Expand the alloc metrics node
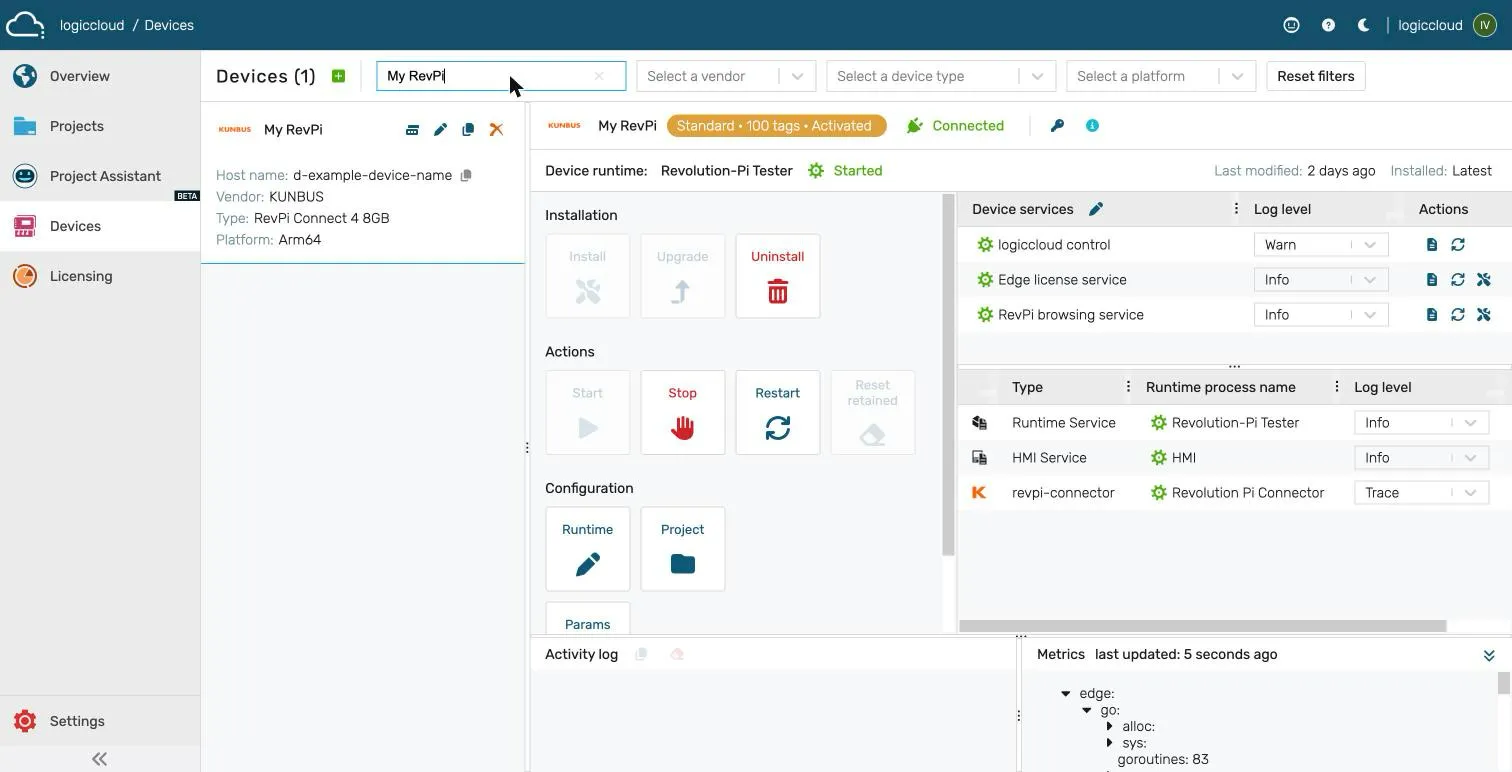The height and width of the screenshot is (772, 1512). 1110,726
